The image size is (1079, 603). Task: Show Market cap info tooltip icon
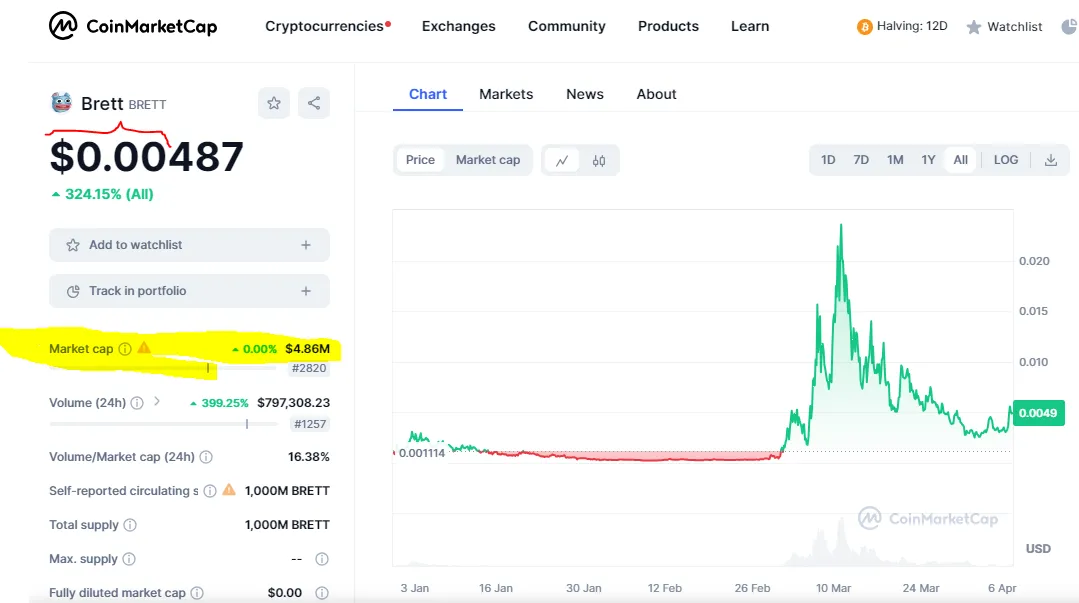[125, 349]
